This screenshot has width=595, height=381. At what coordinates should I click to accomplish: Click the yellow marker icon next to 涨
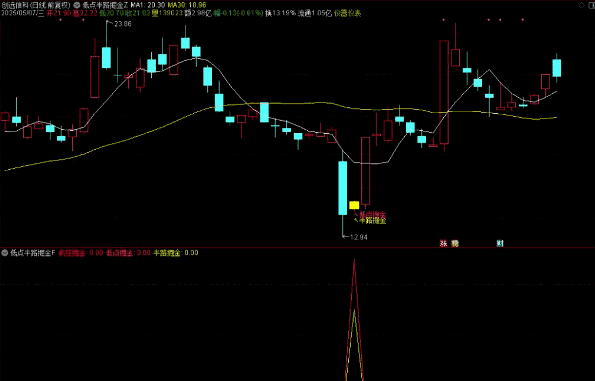[x=455, y=243]
